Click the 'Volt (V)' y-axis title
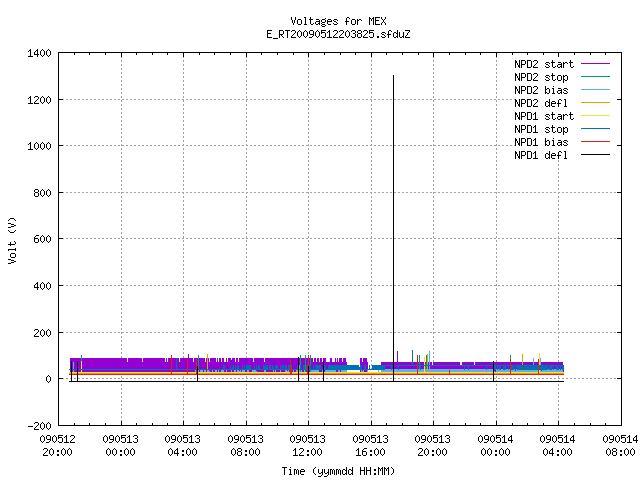The height and width of the screenshot is (480, 640). (x=13, y=240)
